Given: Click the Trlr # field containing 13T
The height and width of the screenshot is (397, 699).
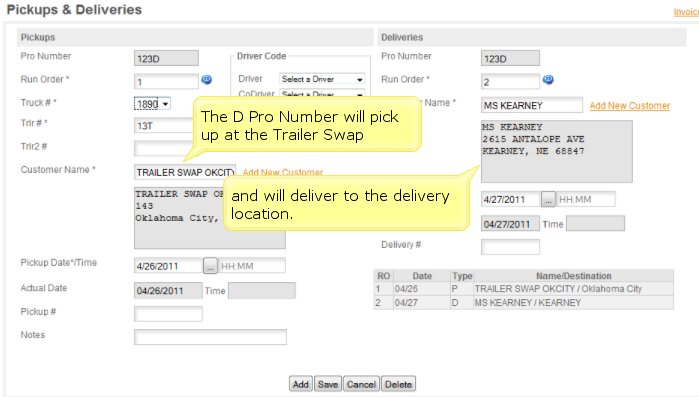Looking at the screenshot, I should 164,126.
